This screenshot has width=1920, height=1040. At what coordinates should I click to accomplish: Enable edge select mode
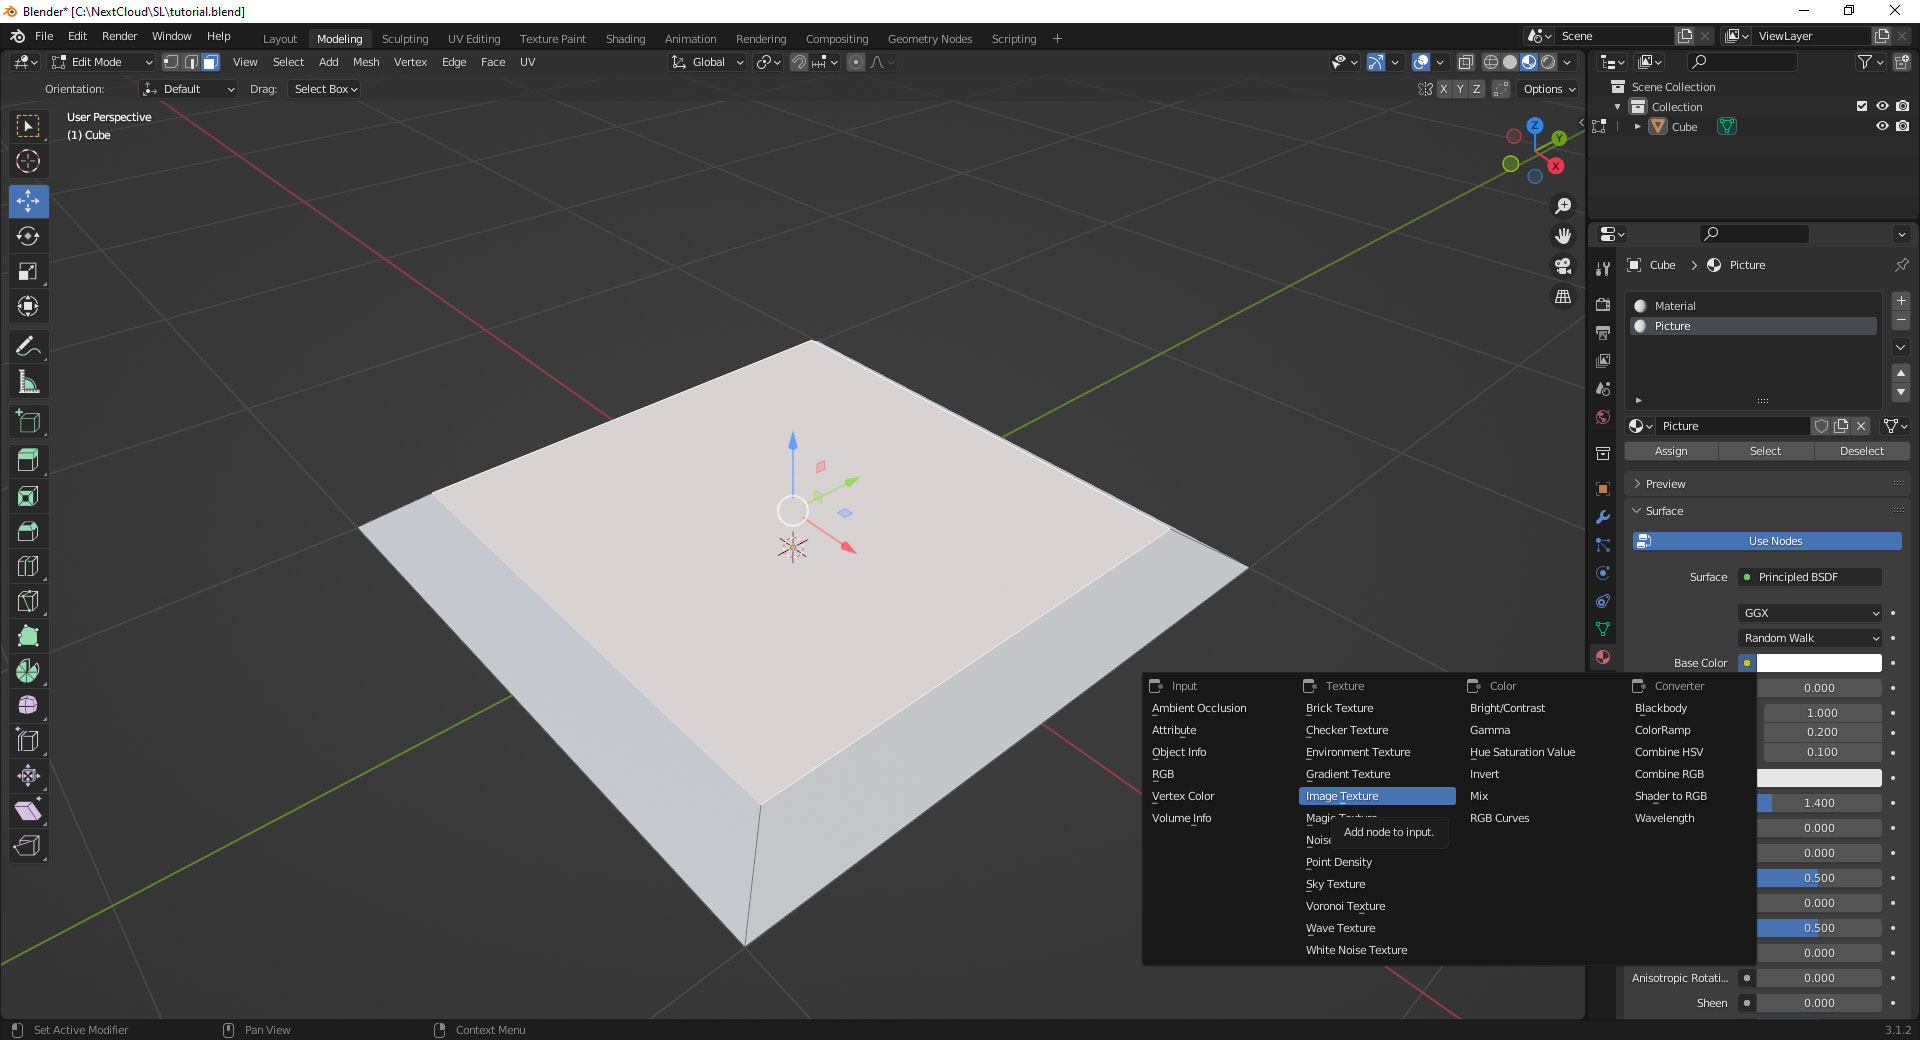tap(191, 62)
